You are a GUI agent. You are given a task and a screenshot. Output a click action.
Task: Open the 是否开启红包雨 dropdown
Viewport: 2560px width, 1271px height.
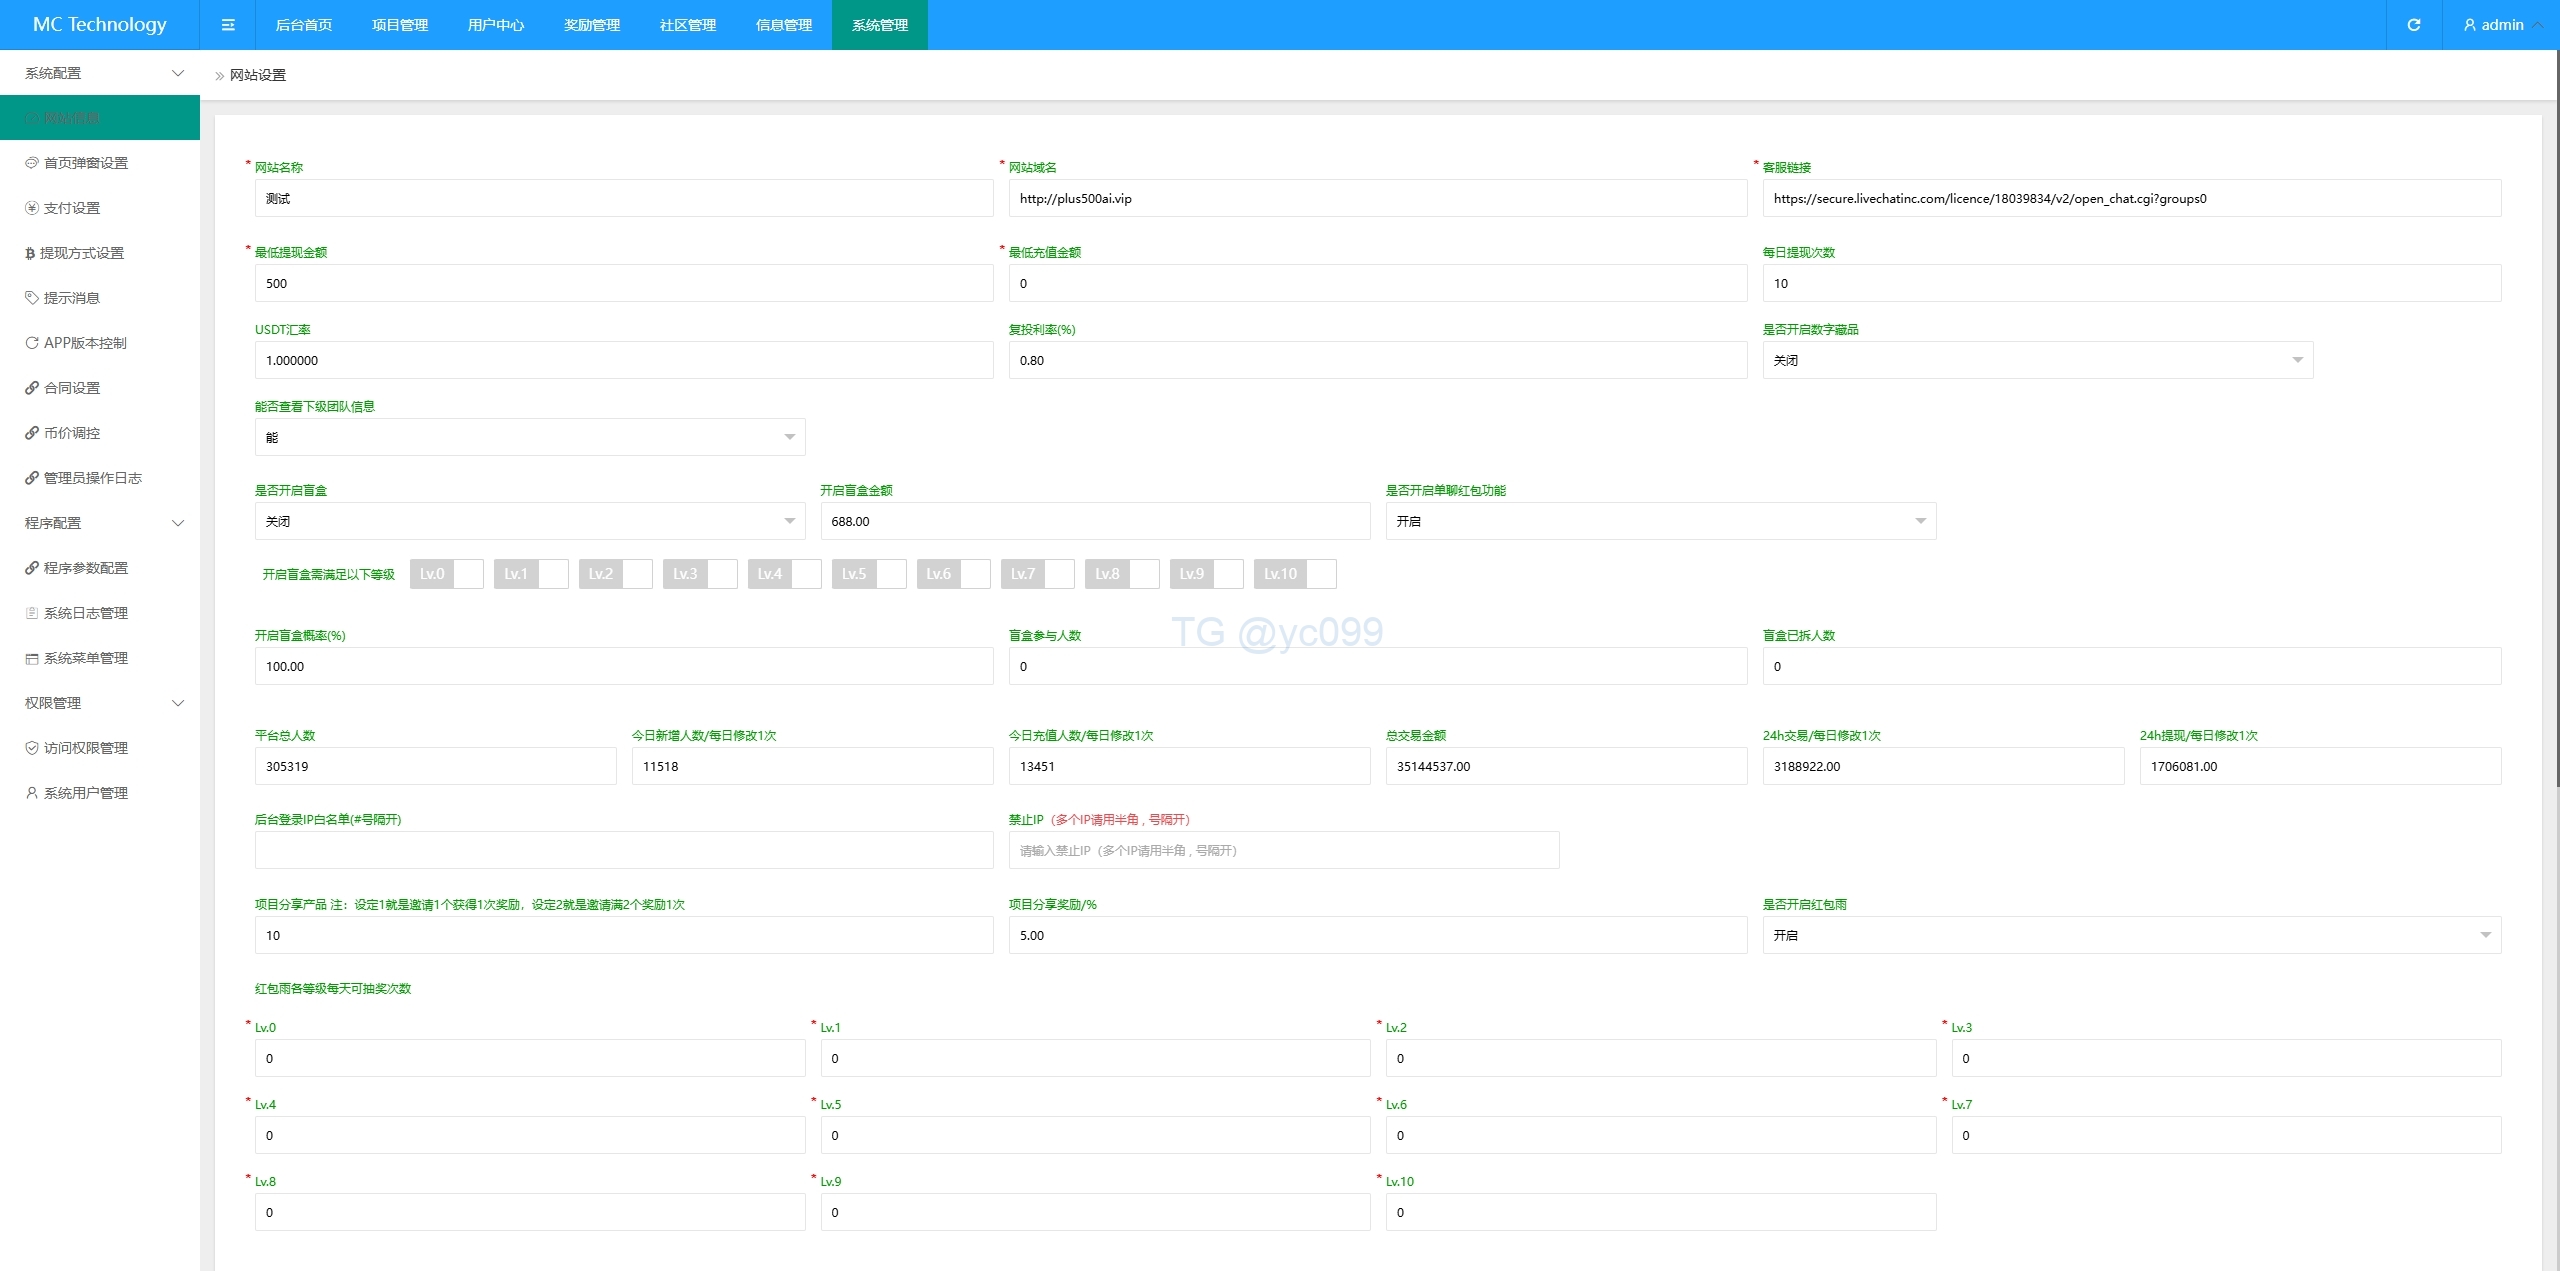pos(2131,935)
